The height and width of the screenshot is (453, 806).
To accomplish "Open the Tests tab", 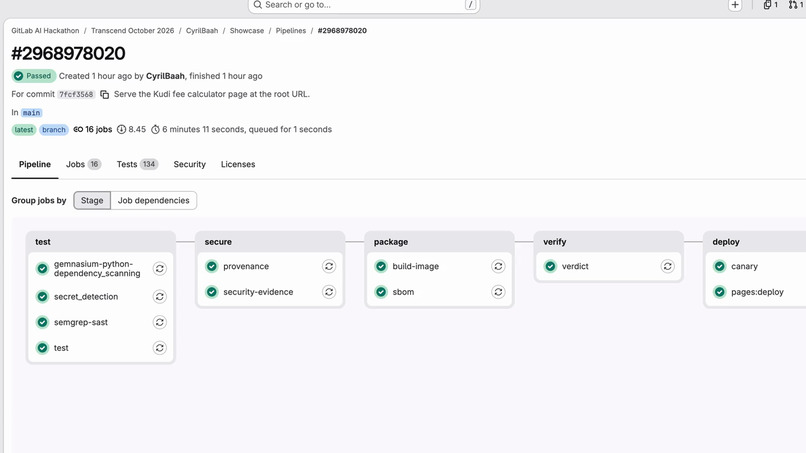I will [137, 165].
